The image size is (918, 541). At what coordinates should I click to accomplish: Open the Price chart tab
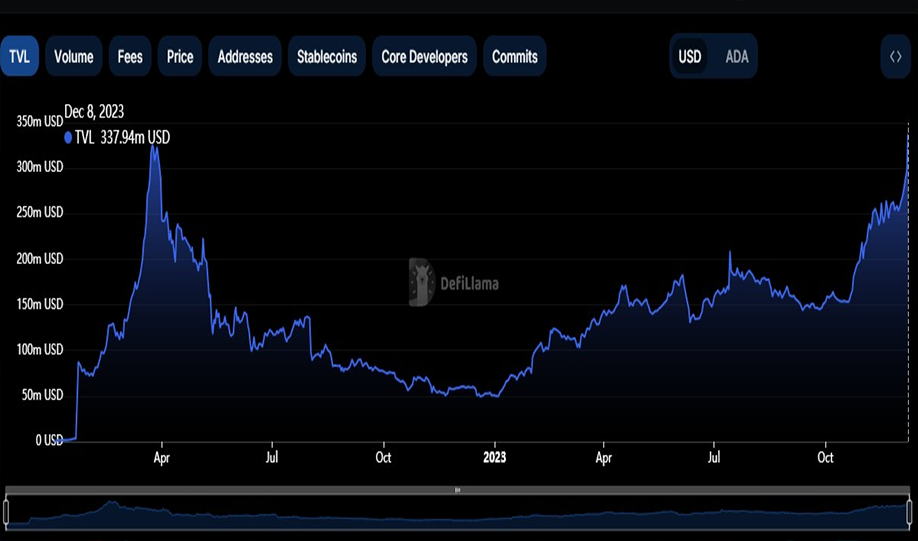point(180,56)
